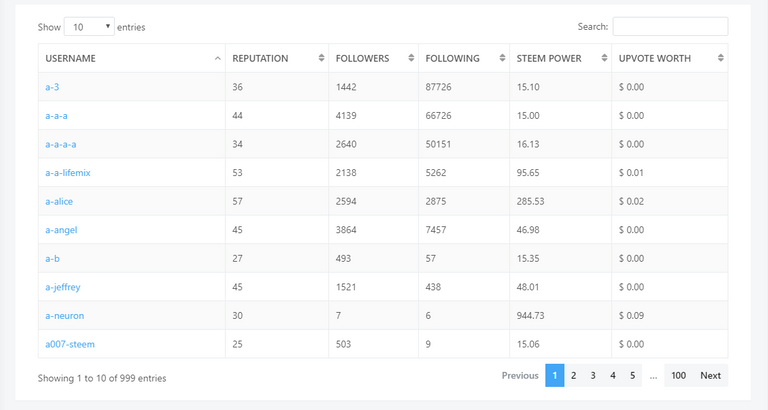The image size is (768, 410).
Task: Open the a-3 user profile link
Action: point(52,87)
